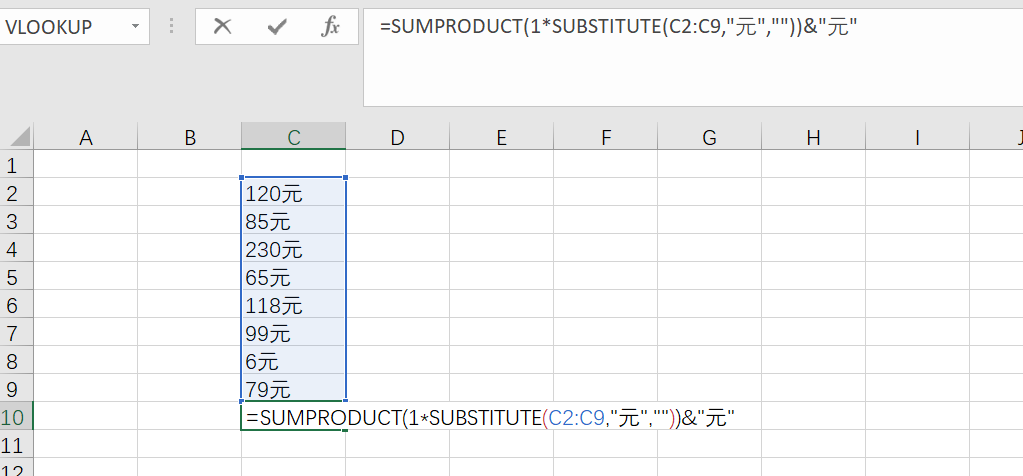Viewport: 1023px width, 476px height.
Task: Select column A header
Action: point(85,137)
